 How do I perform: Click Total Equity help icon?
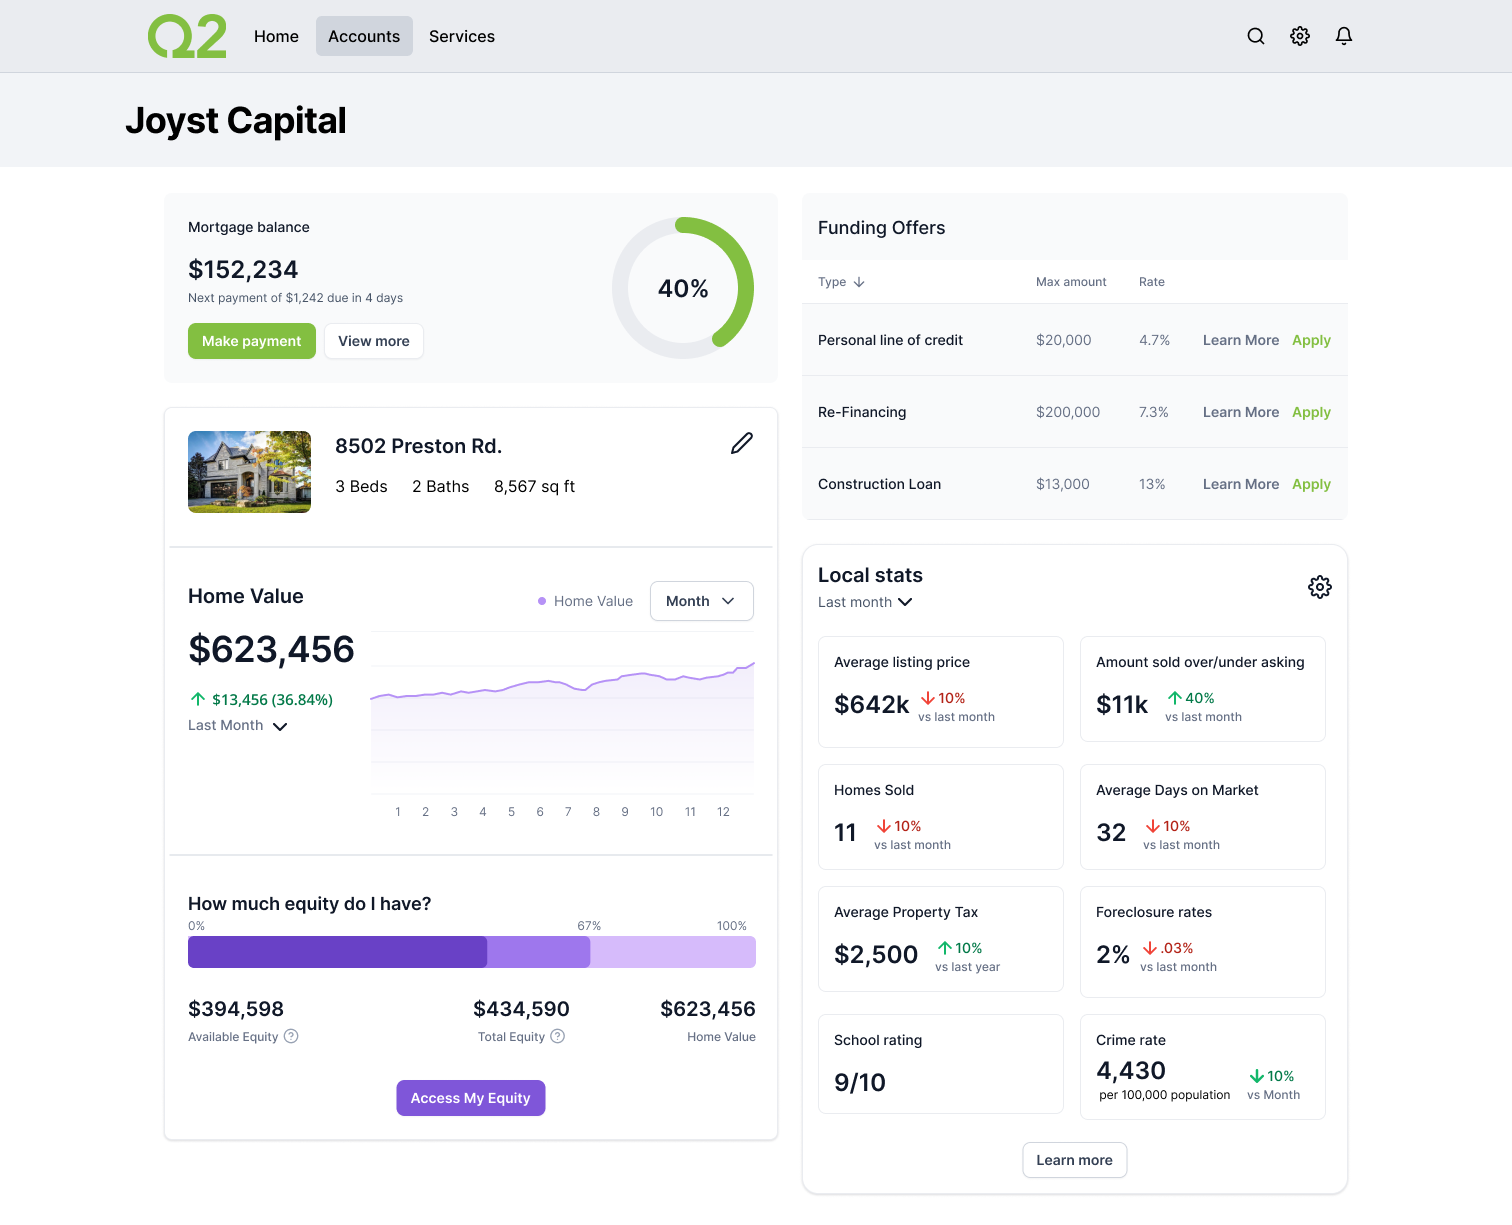(x=558, y=1036)
